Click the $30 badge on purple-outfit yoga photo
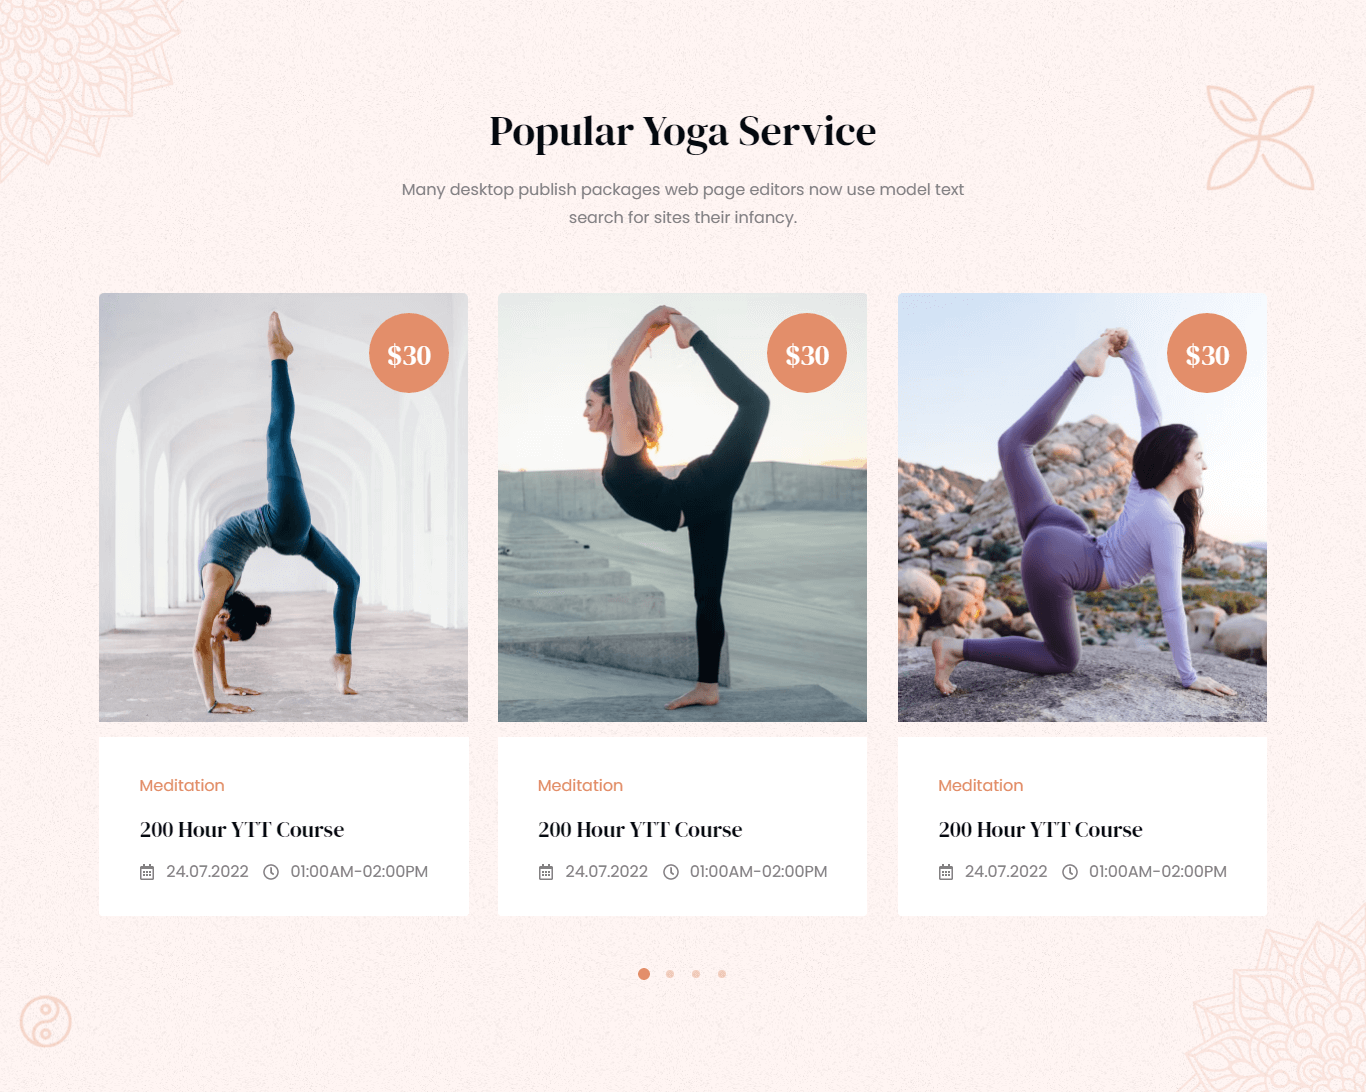Screen dimensions: 1366x1092 1207,353
